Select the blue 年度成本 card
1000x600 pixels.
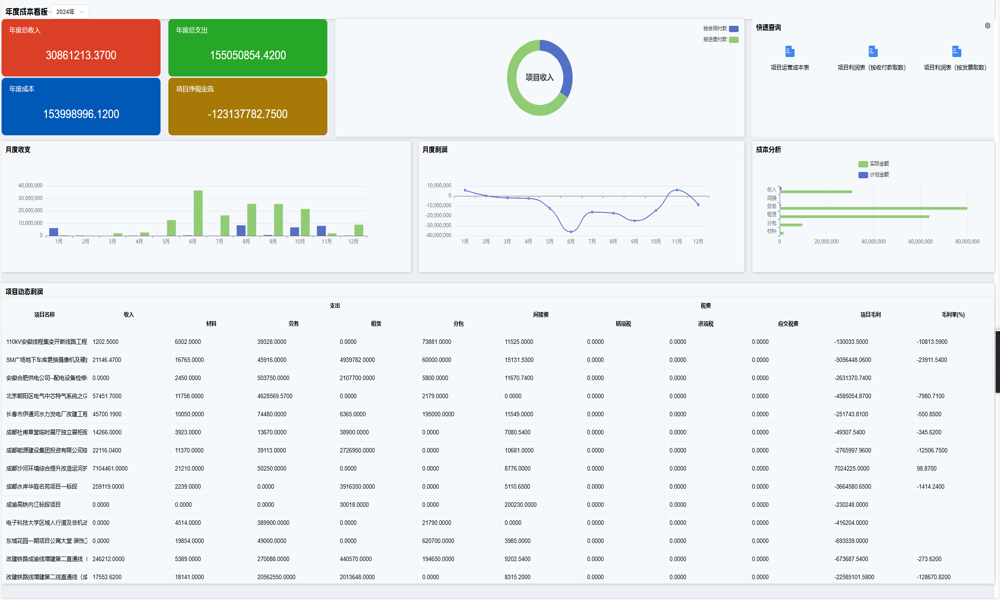[81, 107]
